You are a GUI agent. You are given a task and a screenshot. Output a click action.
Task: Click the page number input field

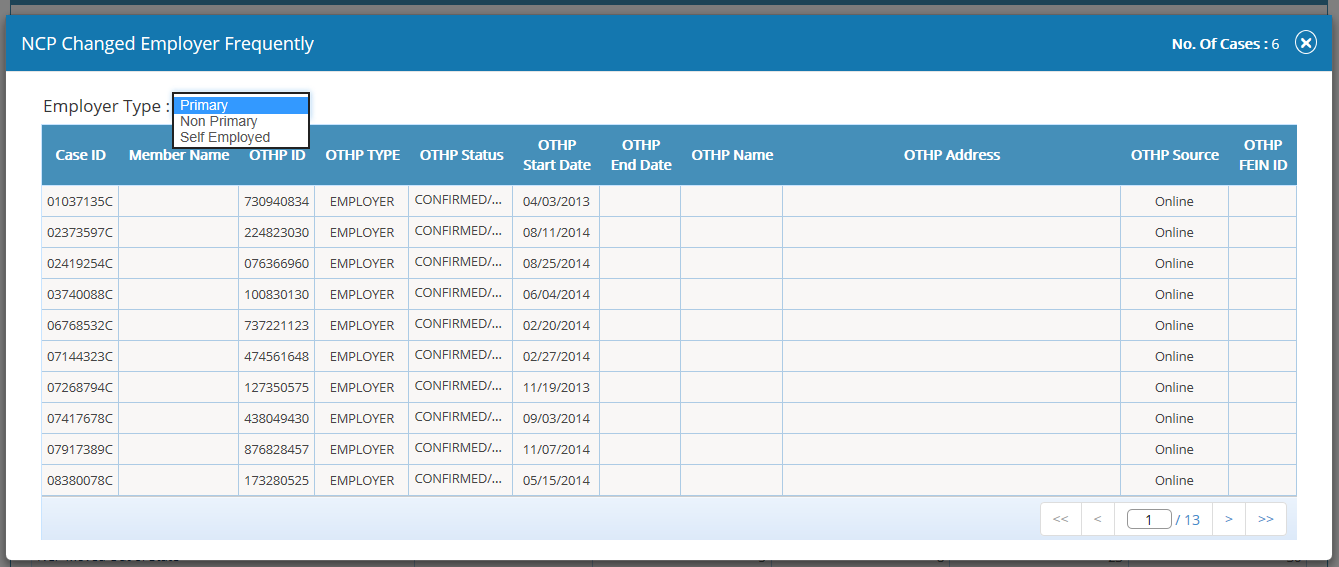click(1149, 520)
